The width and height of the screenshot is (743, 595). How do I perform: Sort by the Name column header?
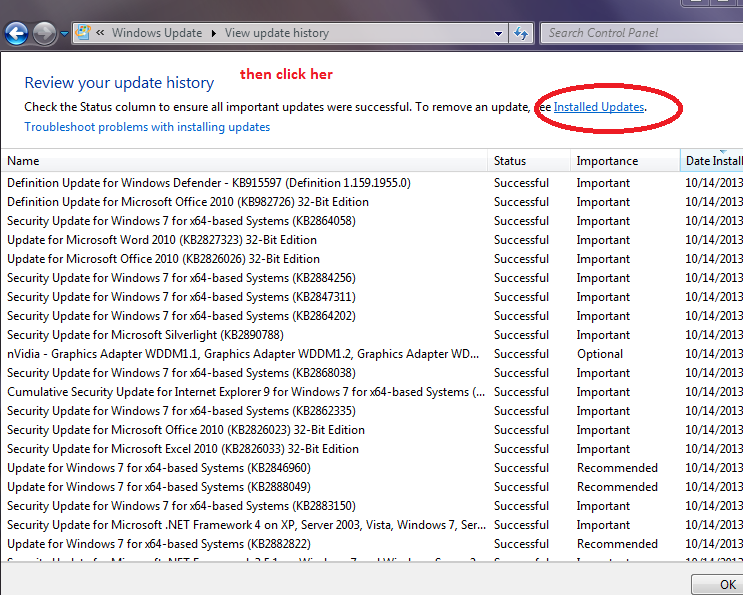245,161
